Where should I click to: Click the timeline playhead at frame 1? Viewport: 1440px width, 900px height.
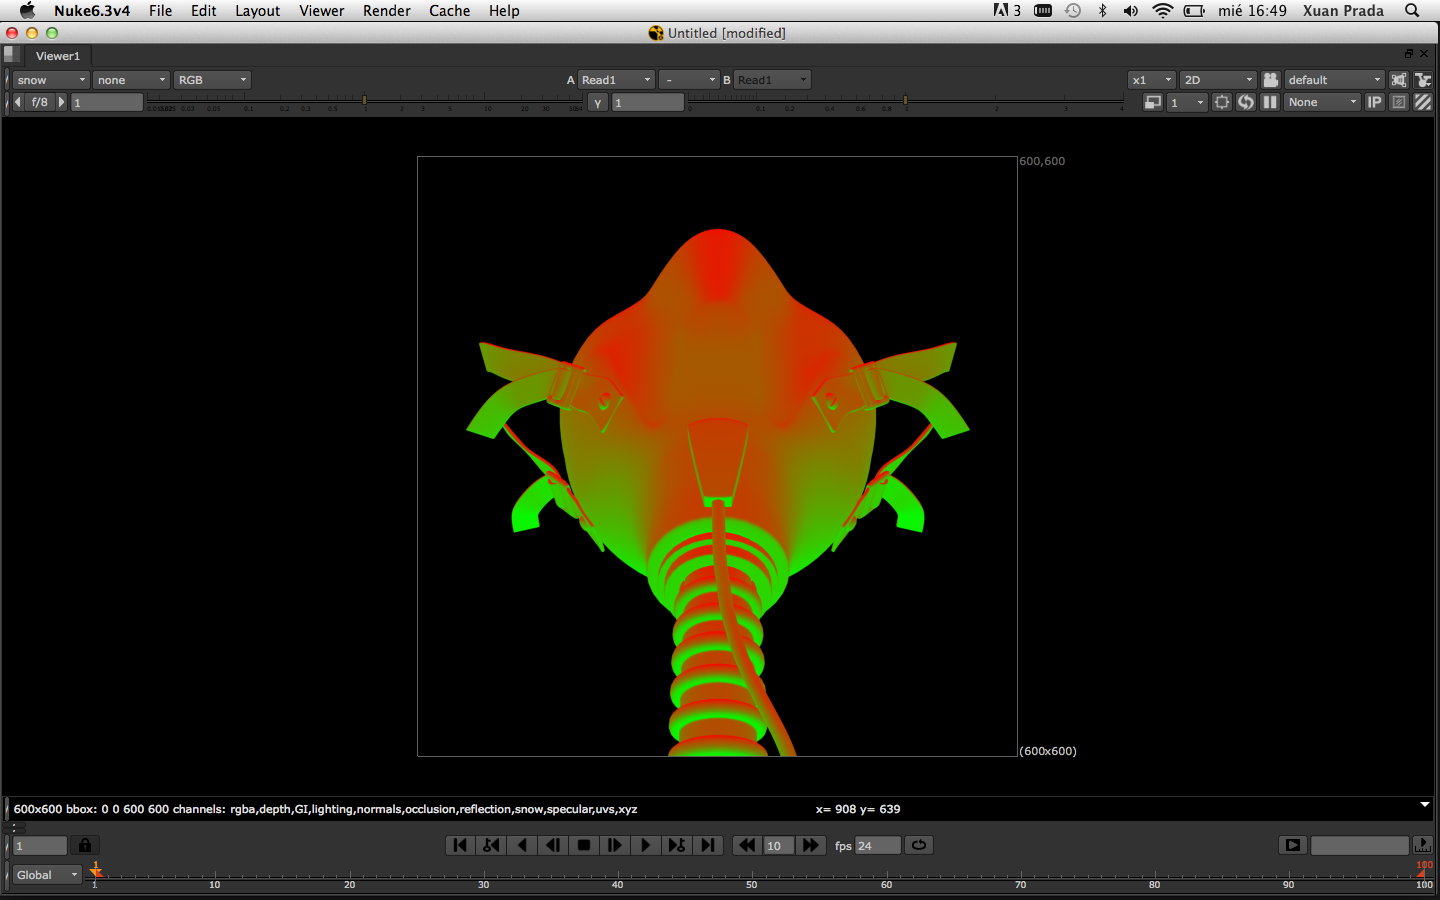pyautogui.click(x=96, y=871)
